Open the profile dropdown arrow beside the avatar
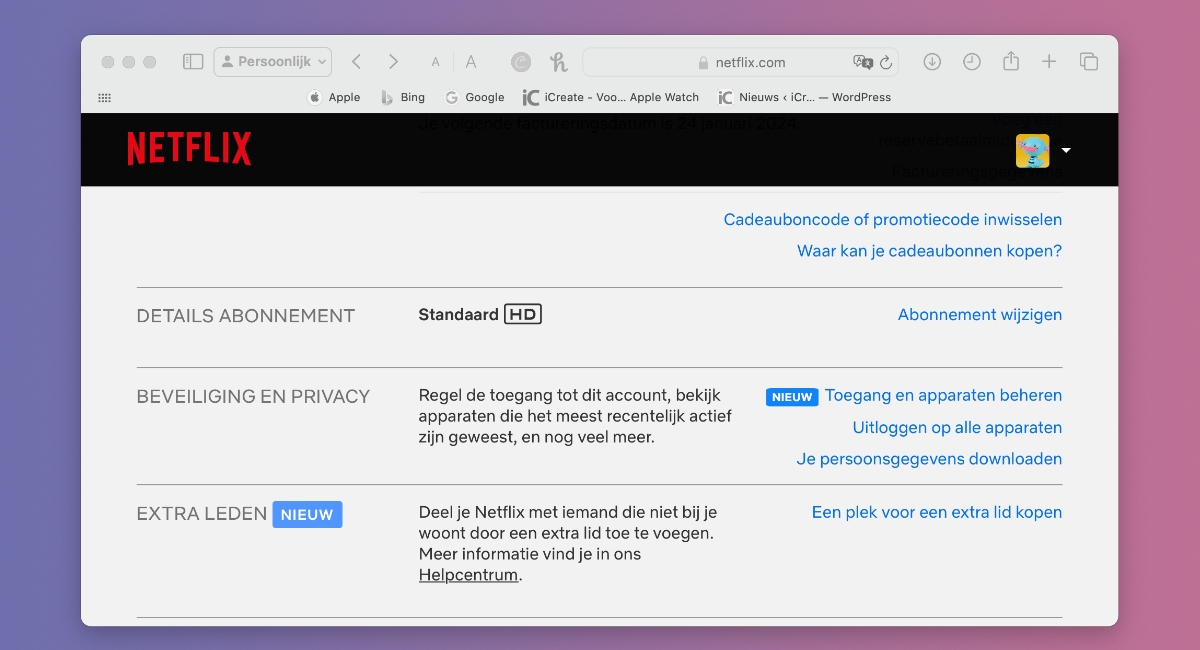1200x650 pixels. (1066, 150)
